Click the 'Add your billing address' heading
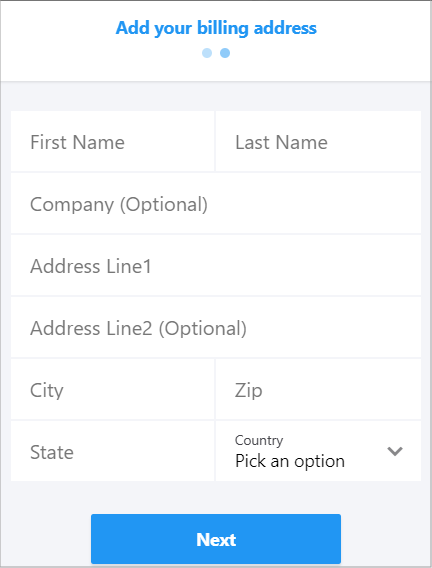432x568 pixels. pos(216,28)
